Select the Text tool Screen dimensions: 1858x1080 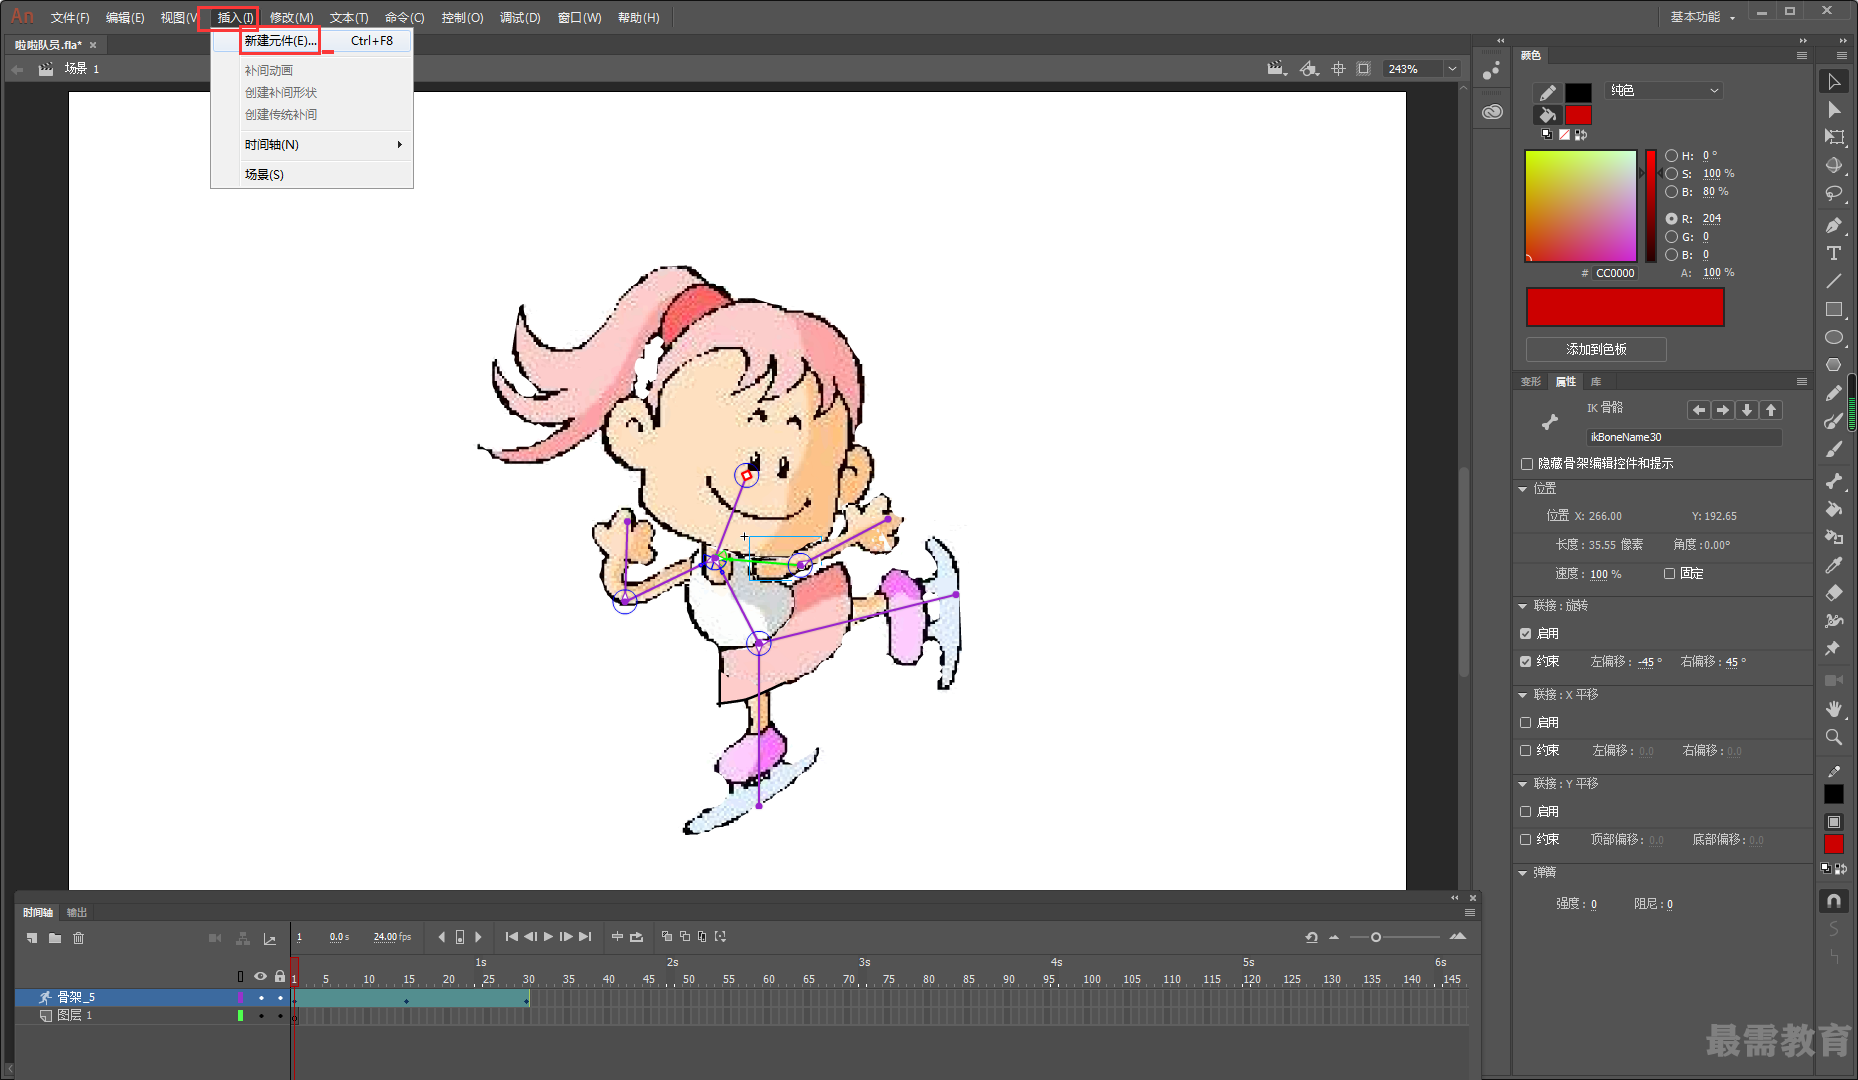tap(1833, 253)
